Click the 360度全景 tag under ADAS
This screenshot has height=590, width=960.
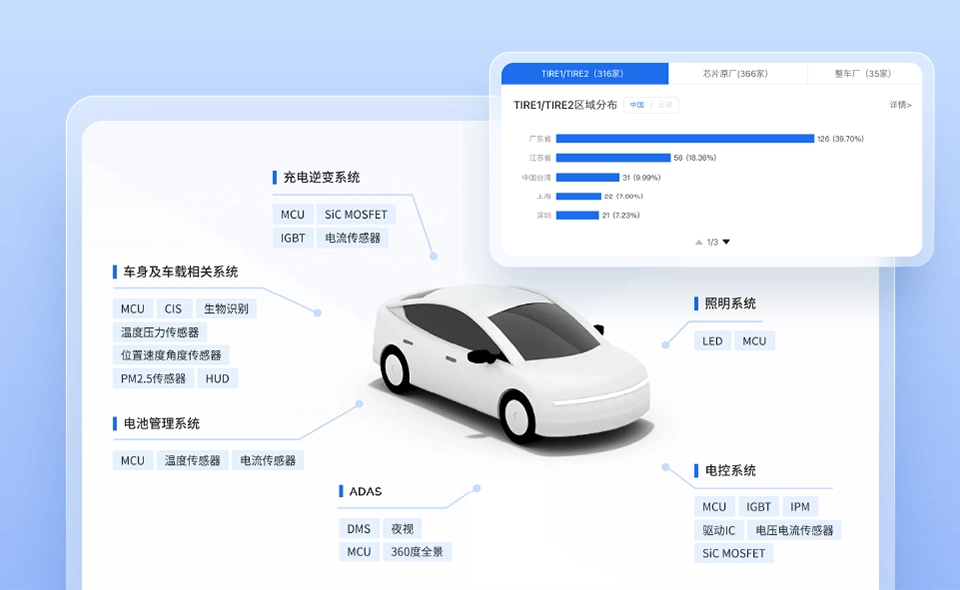(x=417, y=552)
